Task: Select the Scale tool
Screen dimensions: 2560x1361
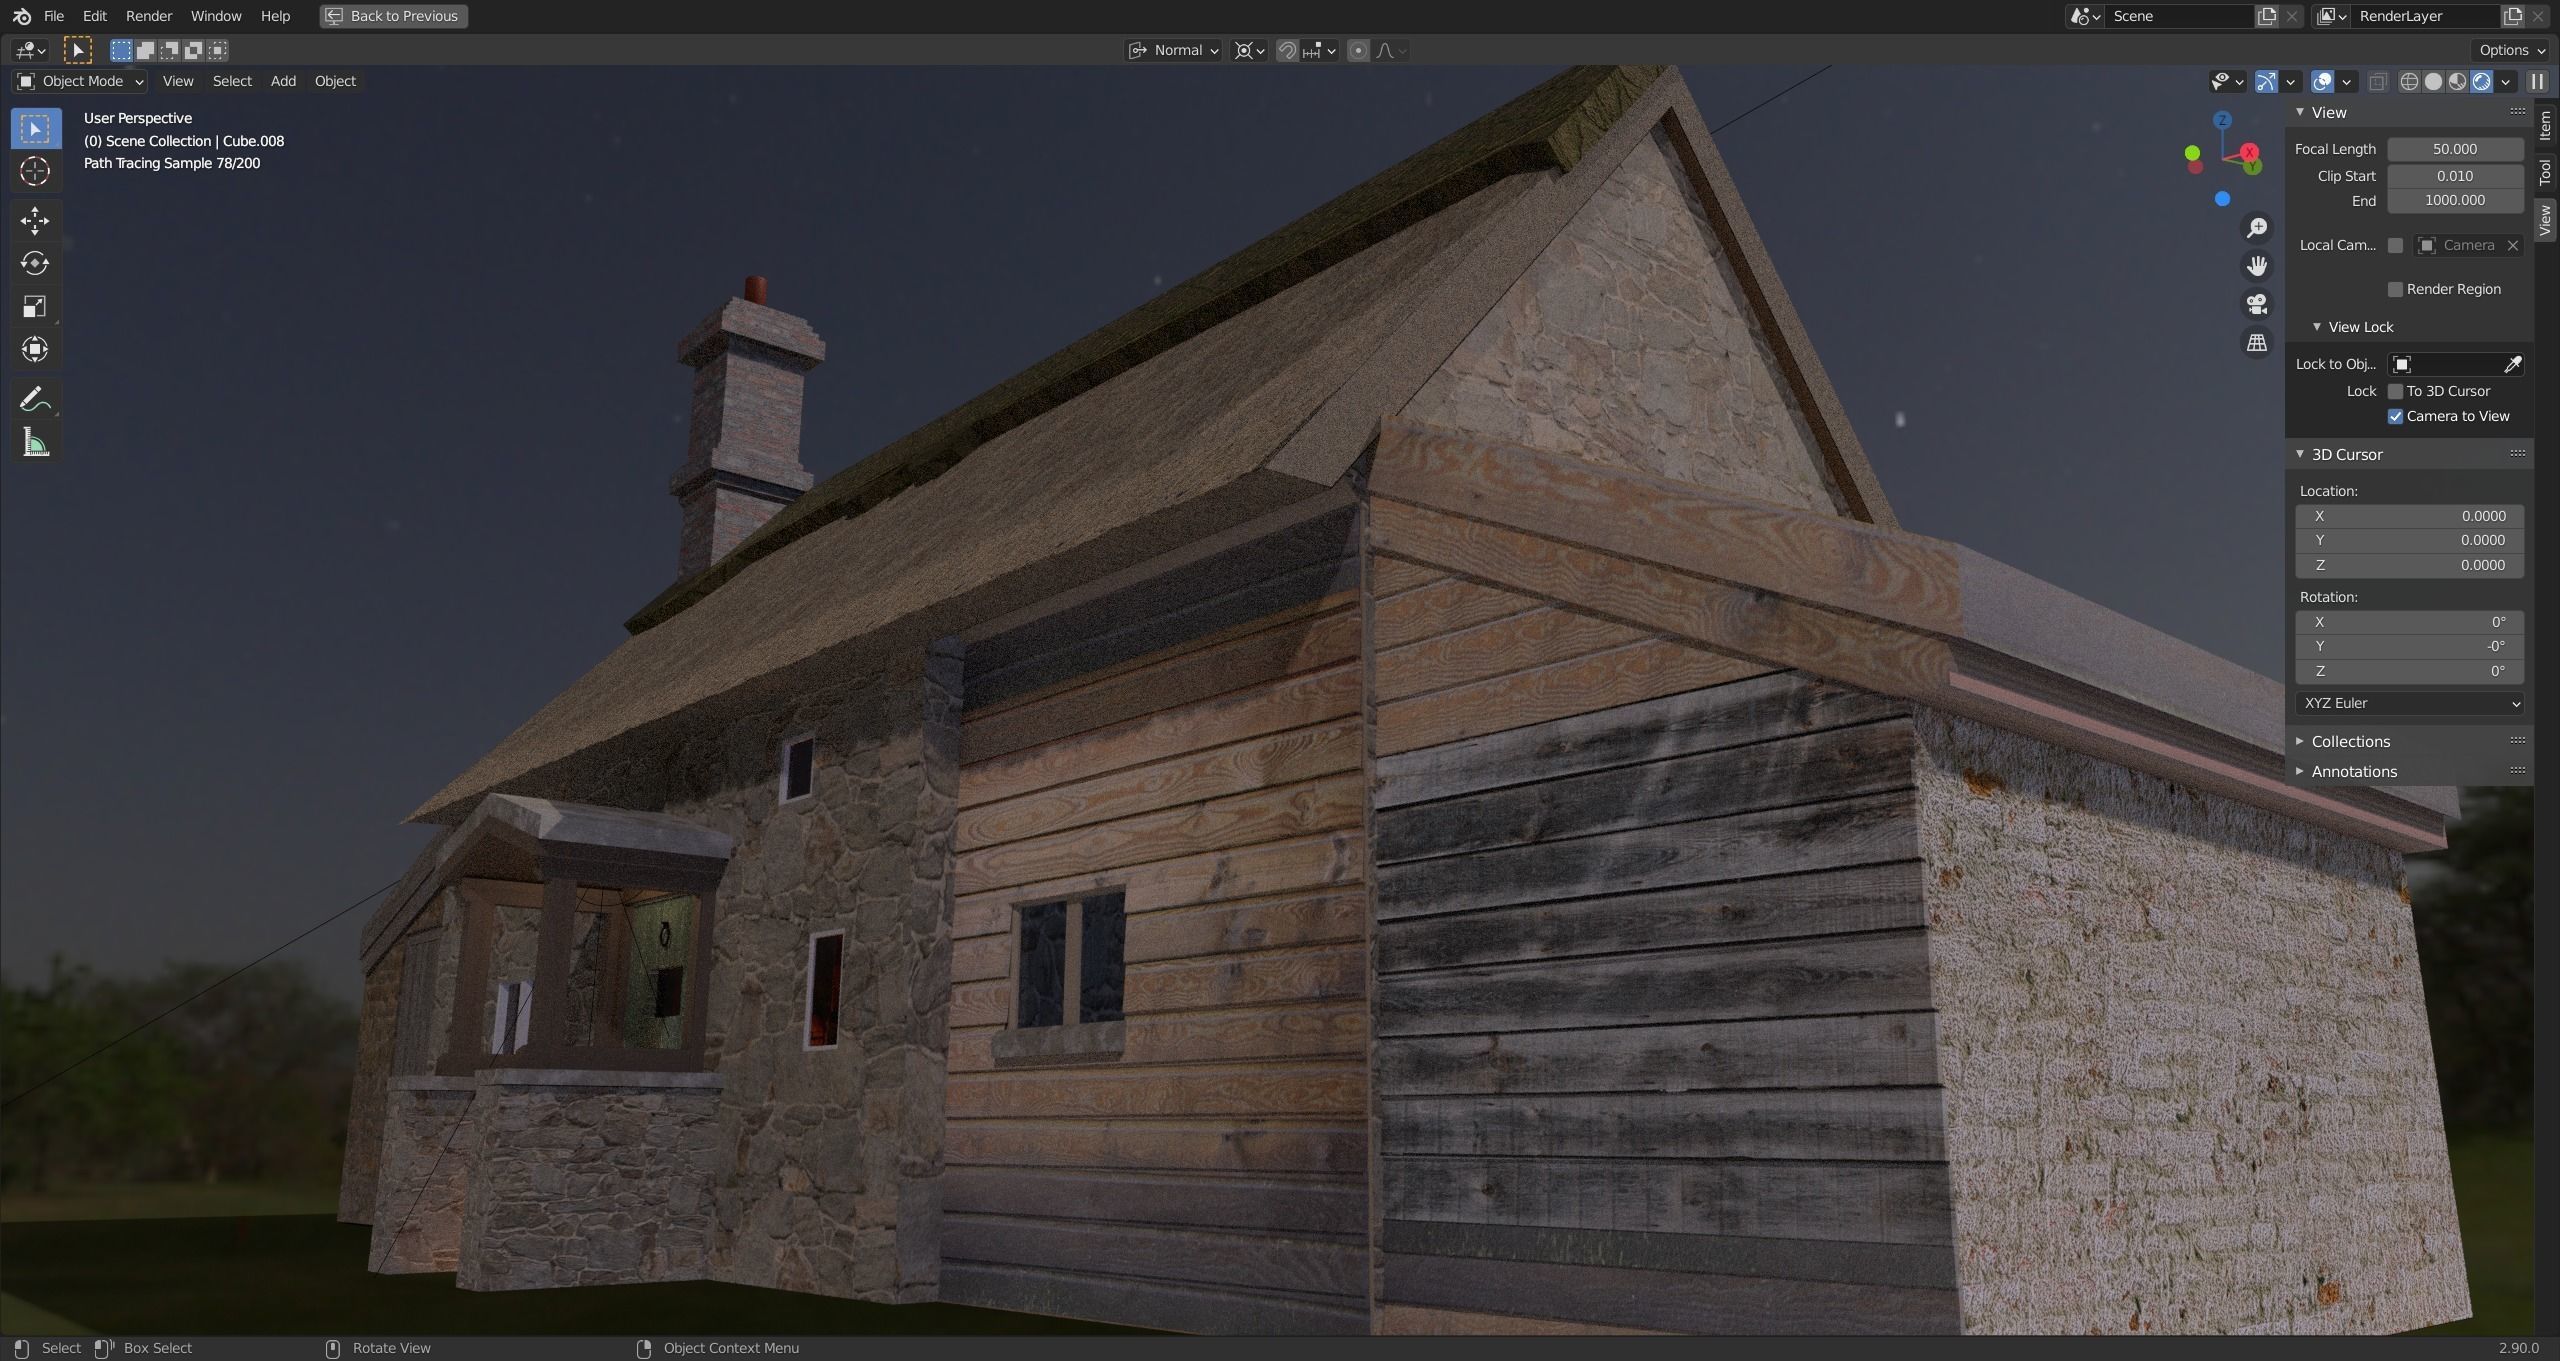Action: [x=35, y=307]
